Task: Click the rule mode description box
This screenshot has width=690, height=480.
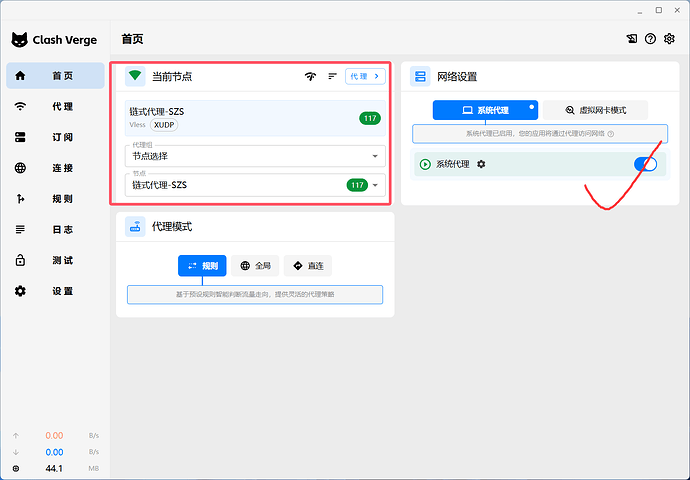Action: pos(255,294)
